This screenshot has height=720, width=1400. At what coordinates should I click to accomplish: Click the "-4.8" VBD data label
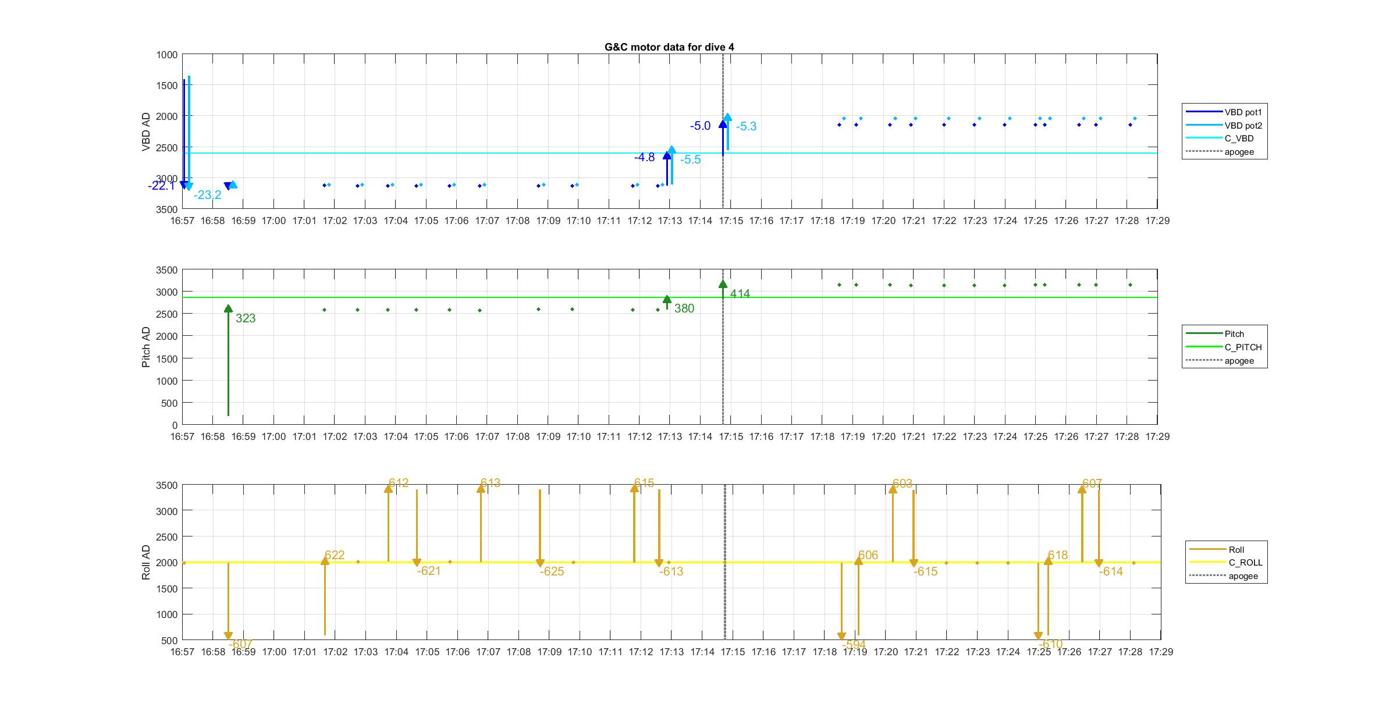click(645, 158)
